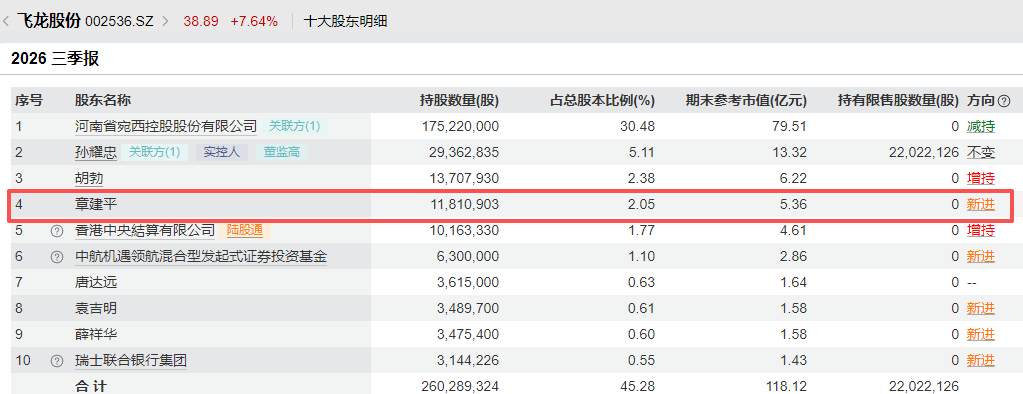This screenshot has height=394, width=1023.
Task: Click question icon beside 中航机遇领航 fund
Action: [57, 256]
